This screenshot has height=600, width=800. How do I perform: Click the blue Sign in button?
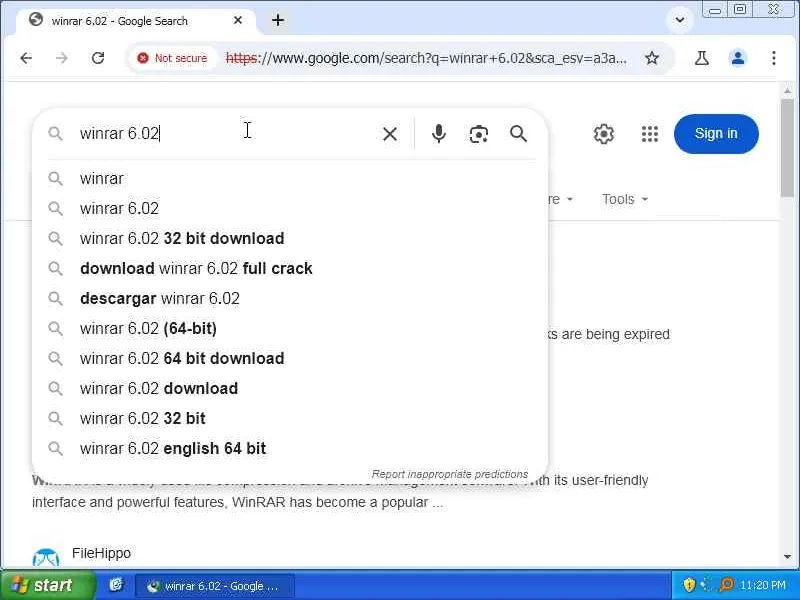716,134
